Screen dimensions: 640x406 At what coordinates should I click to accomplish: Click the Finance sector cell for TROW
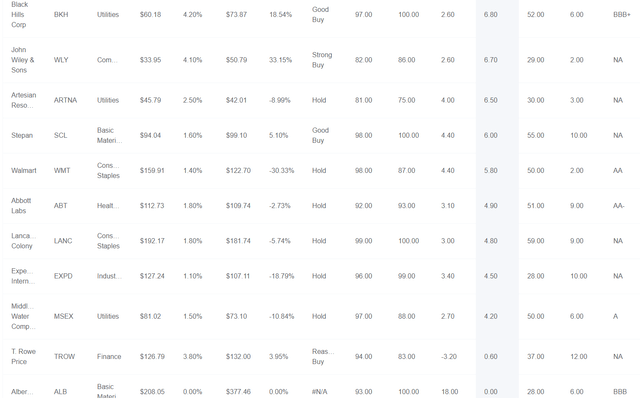[x=108, y=356]
